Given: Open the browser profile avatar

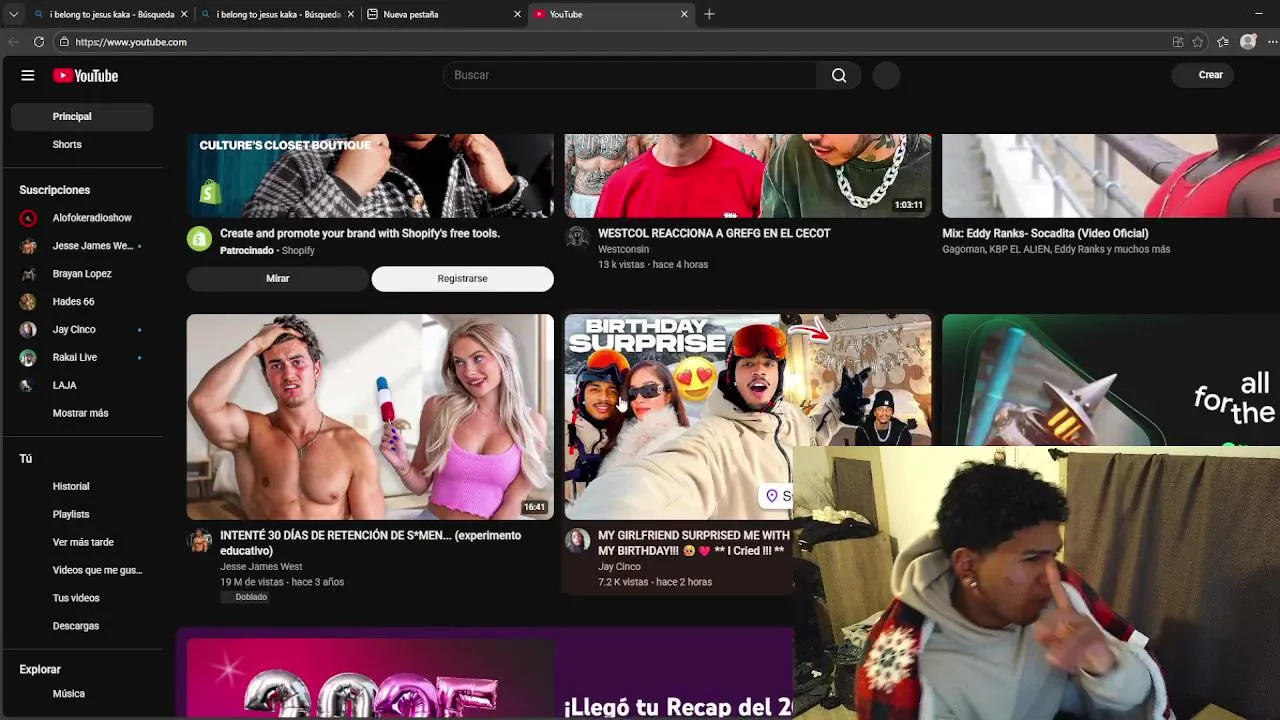Looking at the screenshot, I should point(1248,42).
